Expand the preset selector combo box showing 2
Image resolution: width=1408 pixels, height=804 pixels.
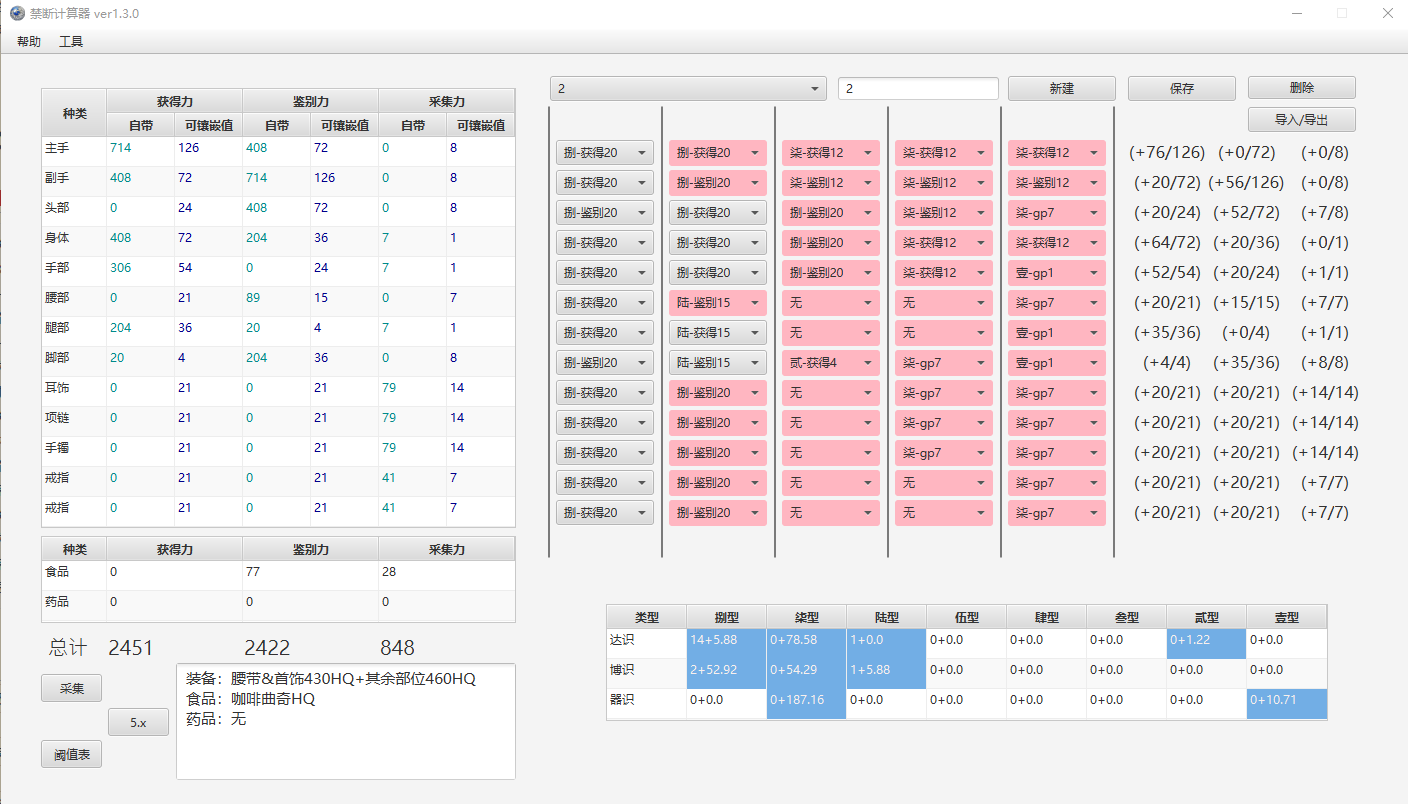[688, 88]
